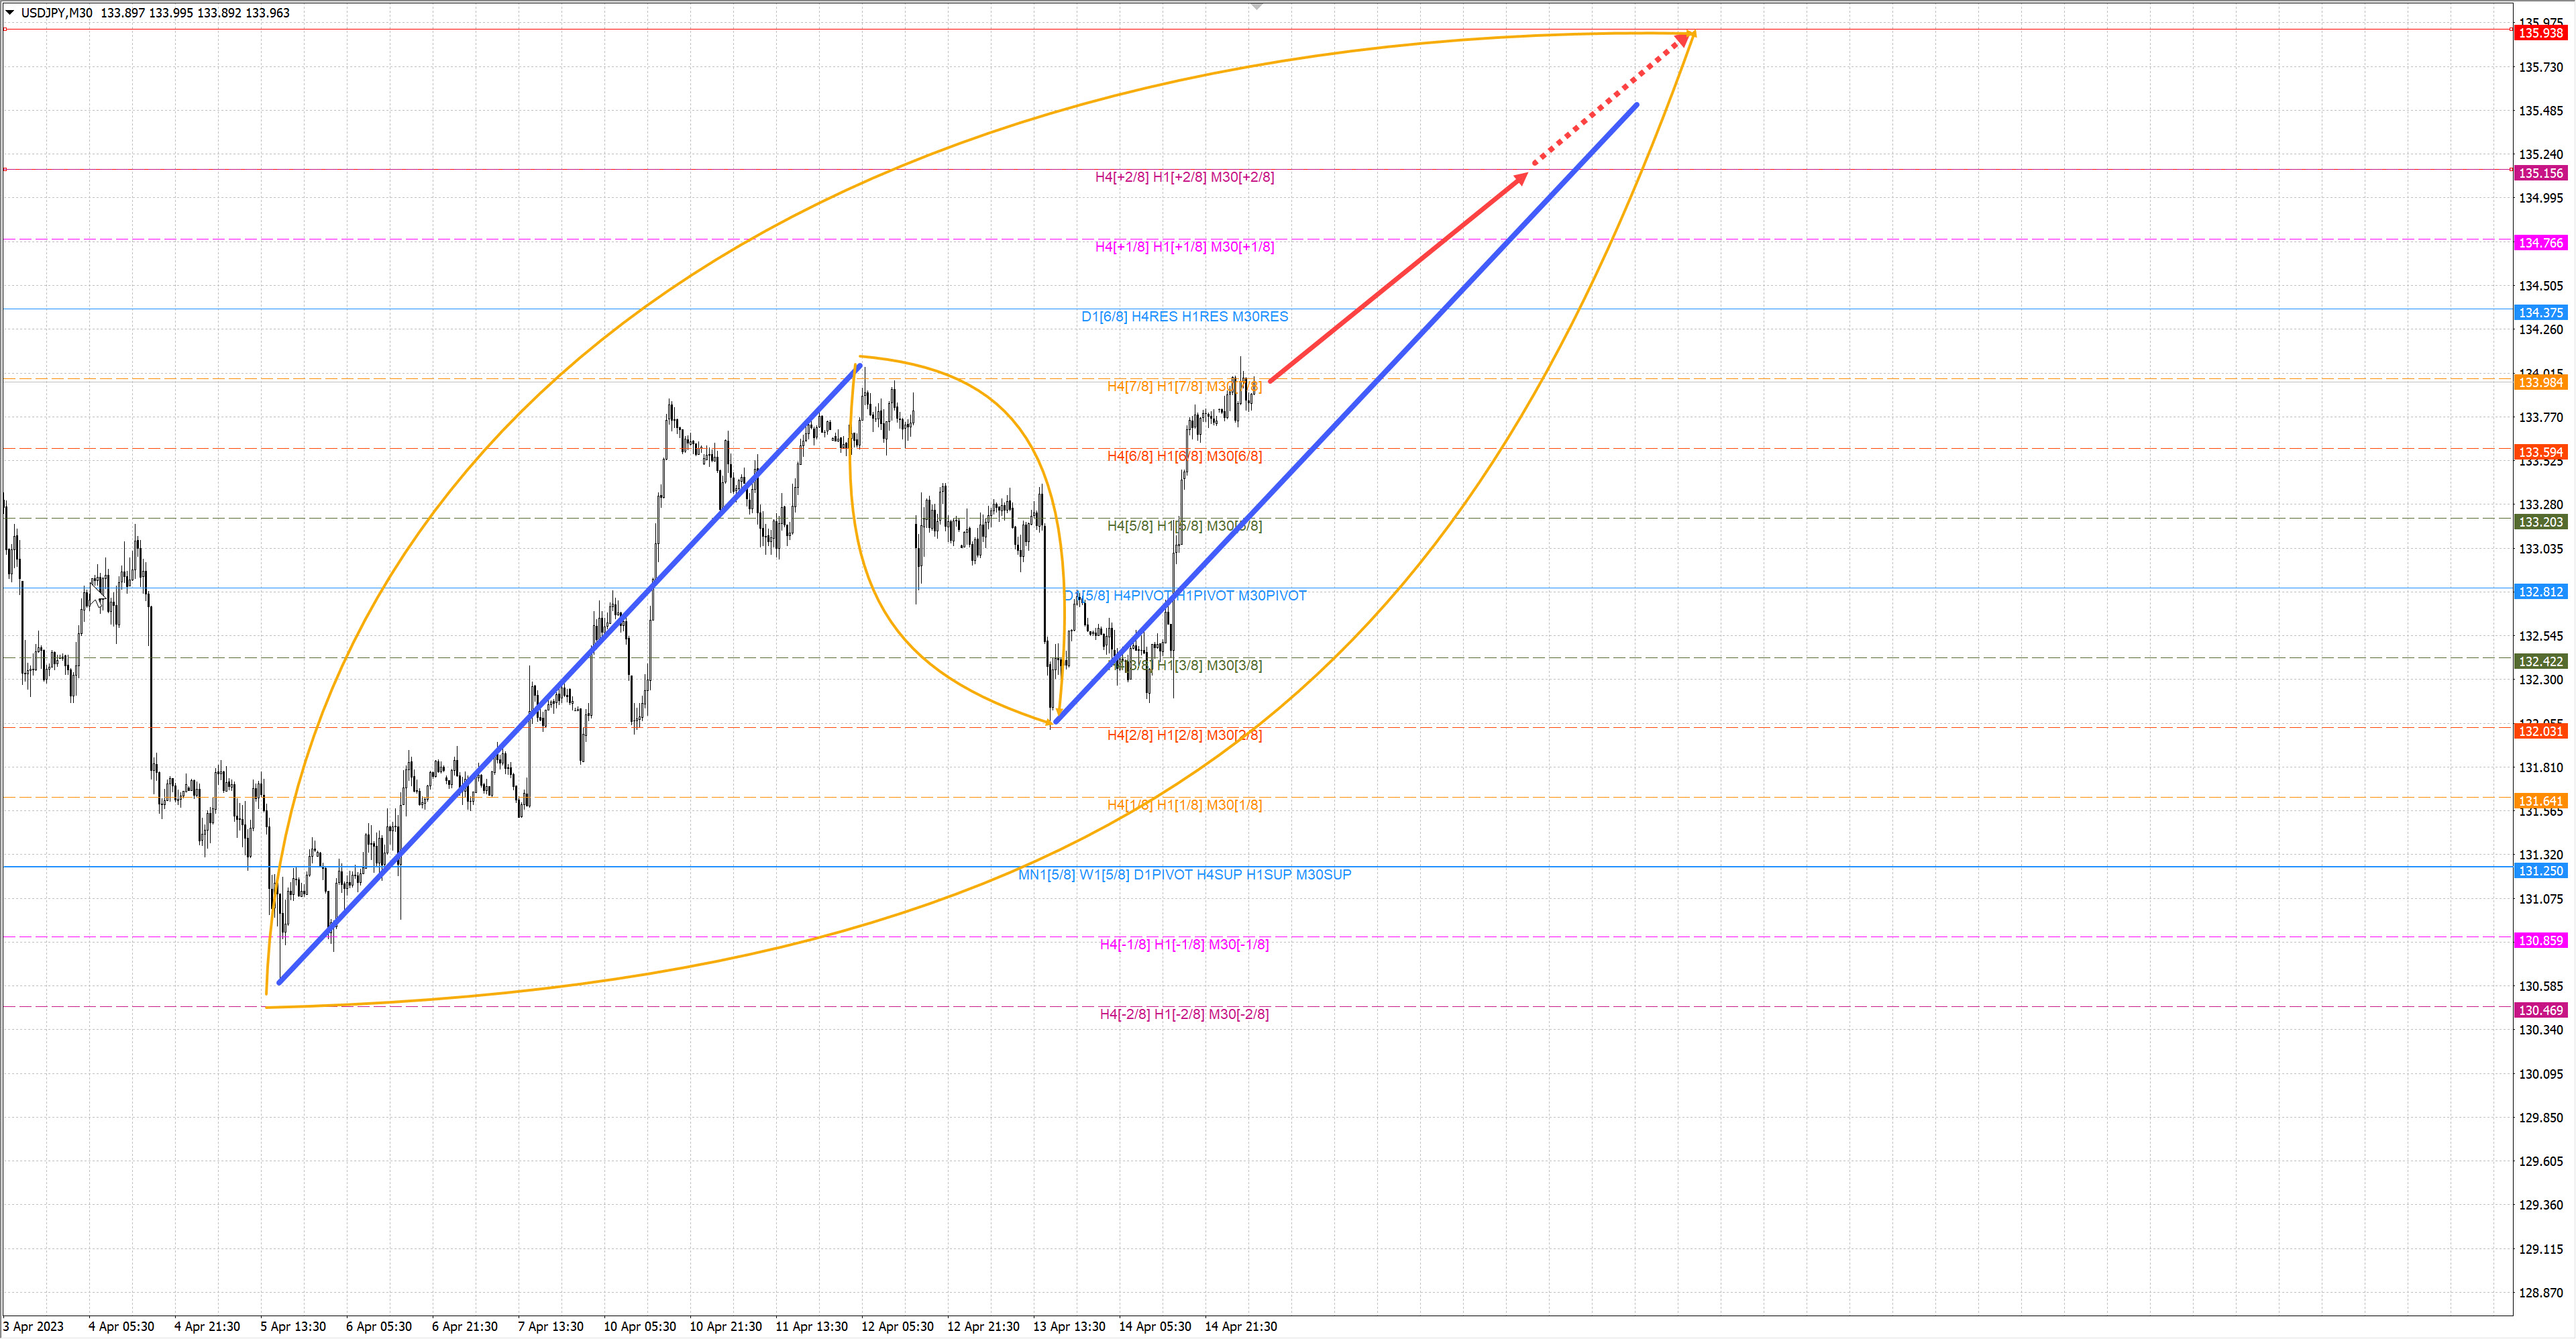Click the blue 134.375 price label

[x=2540, y=313]
